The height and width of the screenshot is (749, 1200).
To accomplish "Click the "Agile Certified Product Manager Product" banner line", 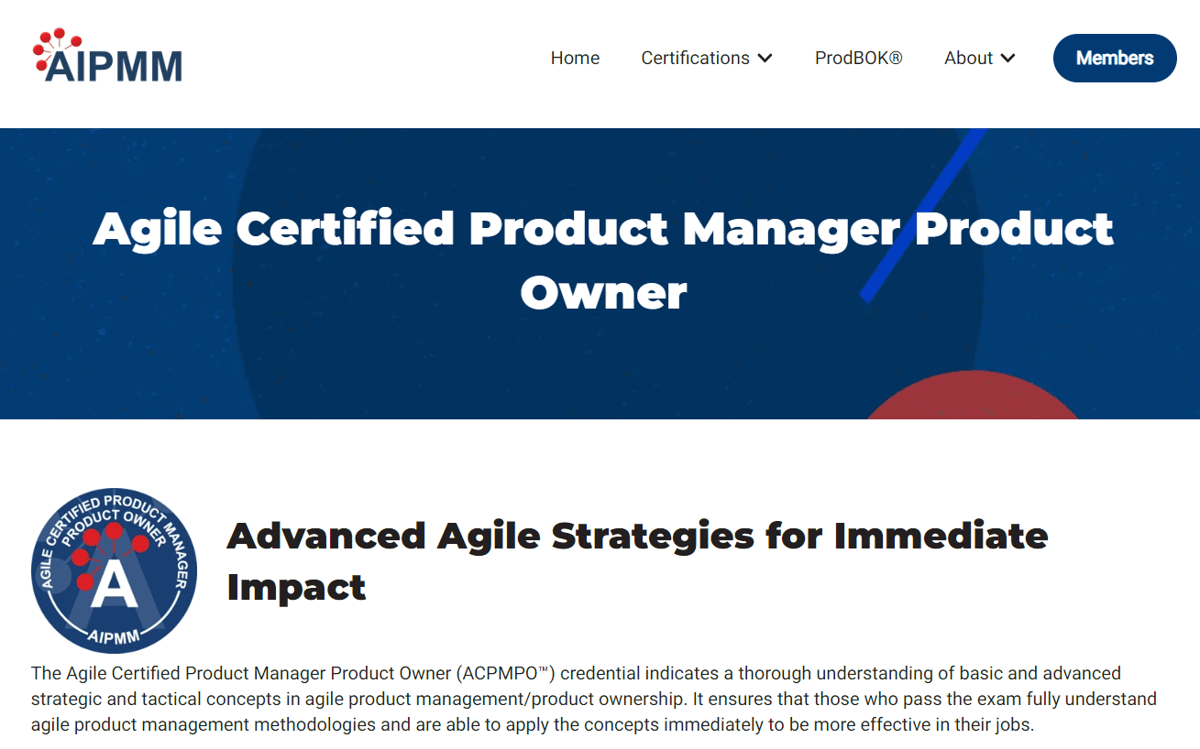I will (603, 229).
